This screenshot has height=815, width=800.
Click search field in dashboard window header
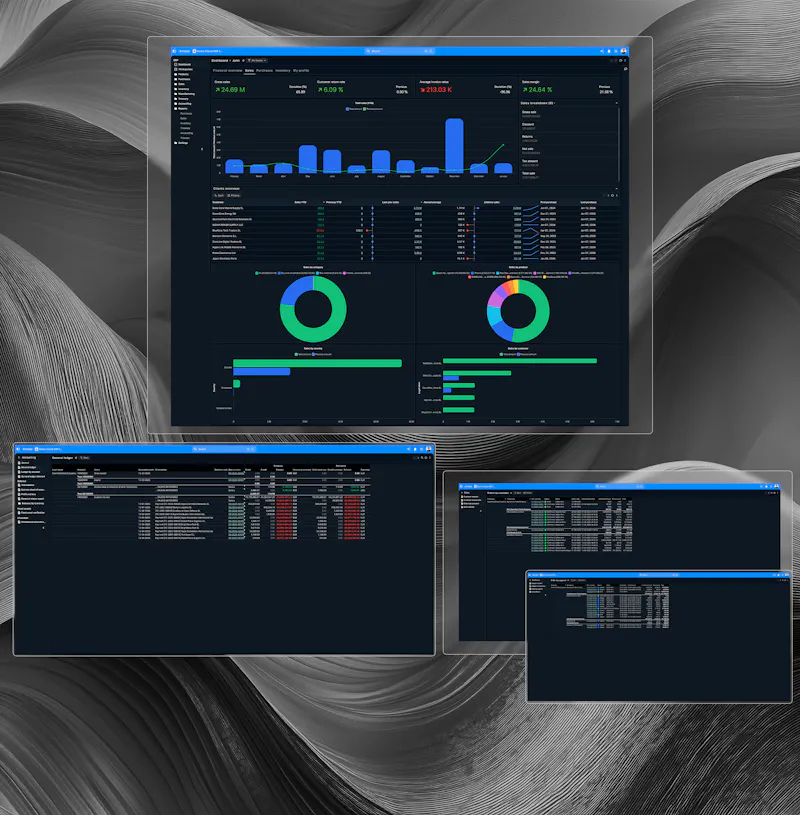tap(399, 51)
